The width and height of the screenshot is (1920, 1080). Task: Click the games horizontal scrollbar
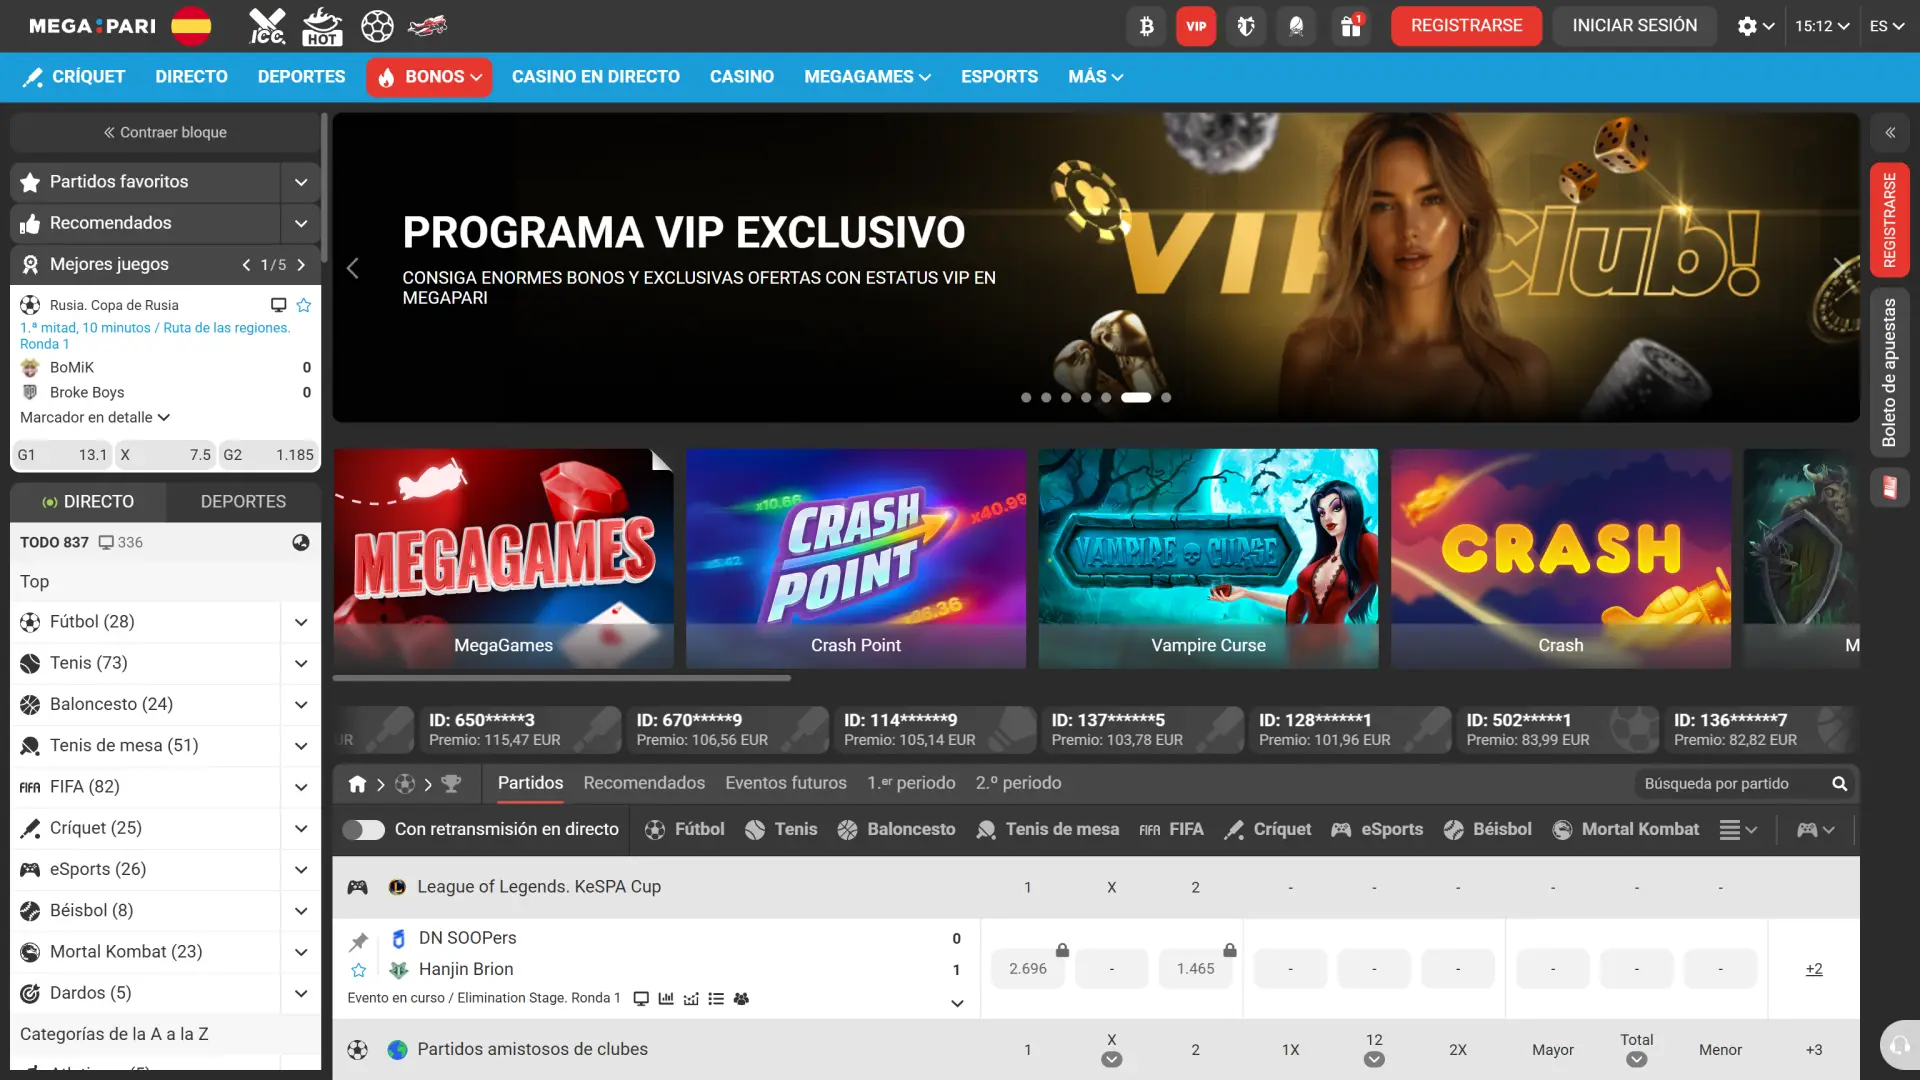point(562,678)
